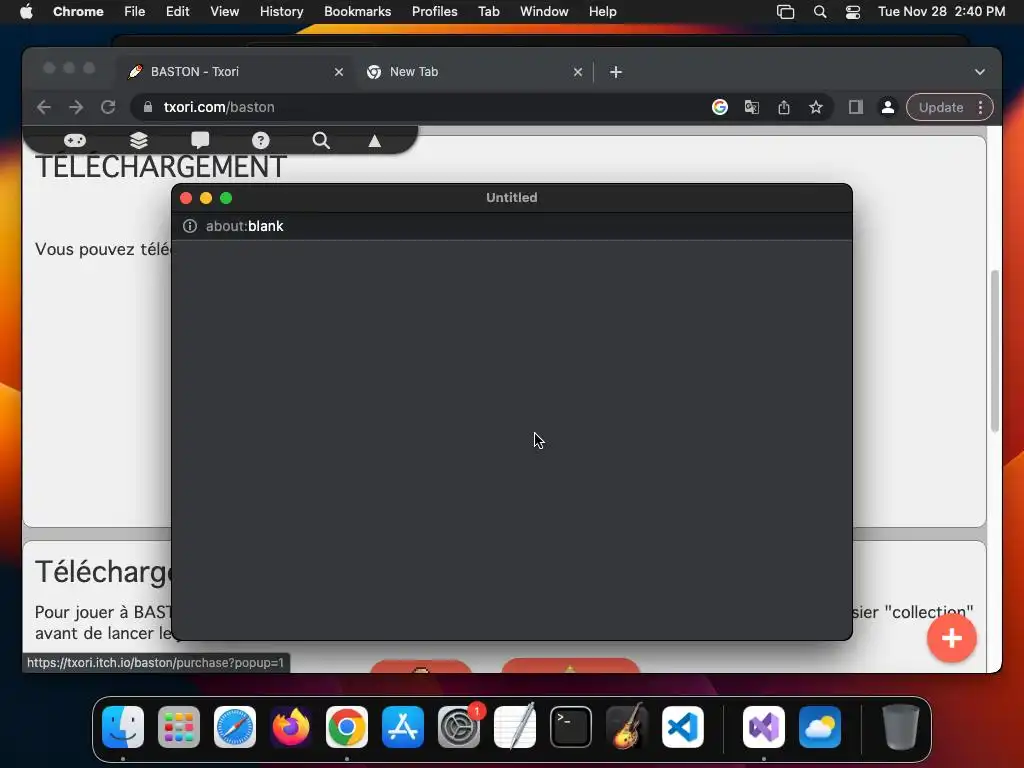Image resolution: width=1024 pixels, height=768 pixels.
Task: Open the Chrome app menu
Action: pyautogui.click(x=78, y=12)
